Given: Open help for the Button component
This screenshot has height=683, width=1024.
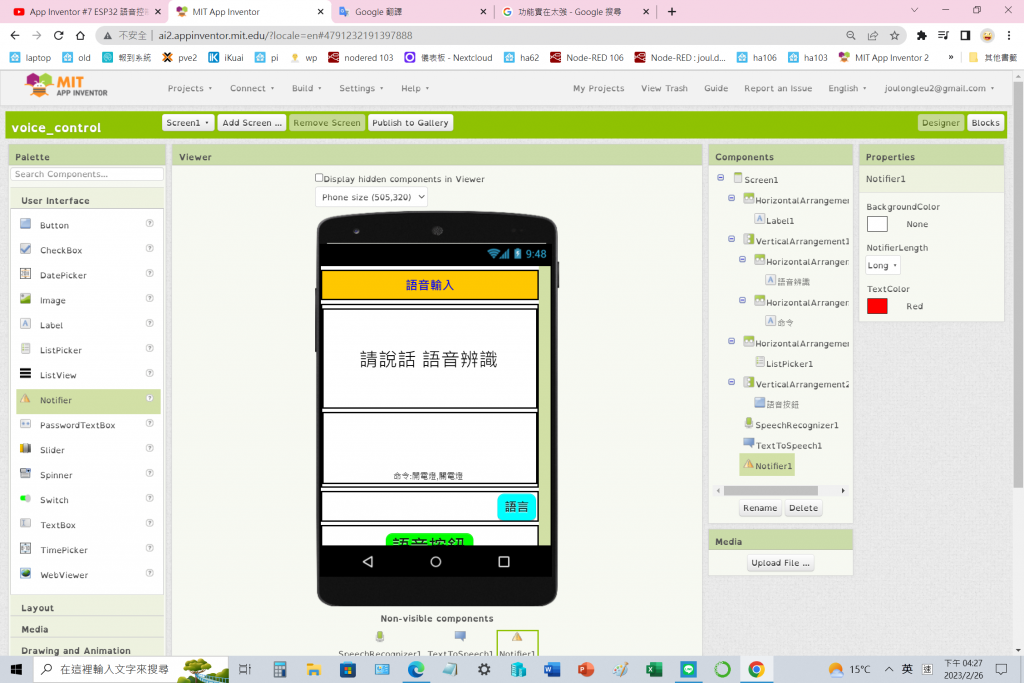Looking at the screenshot, I should [x=150, y=223].
